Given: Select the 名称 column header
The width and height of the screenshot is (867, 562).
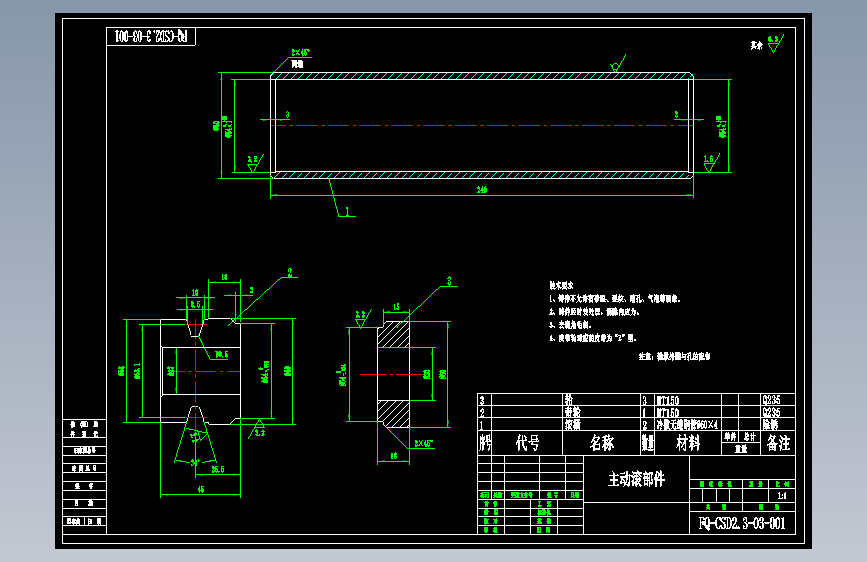Looking at the screenshot, I should tap(601, 443).
